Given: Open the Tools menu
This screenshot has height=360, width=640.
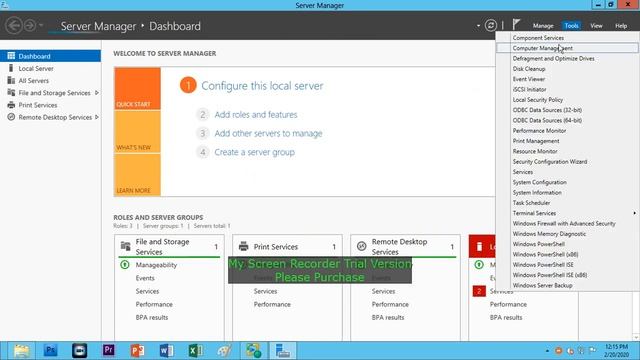Looking at the screenshot, I should pos(571,26).
